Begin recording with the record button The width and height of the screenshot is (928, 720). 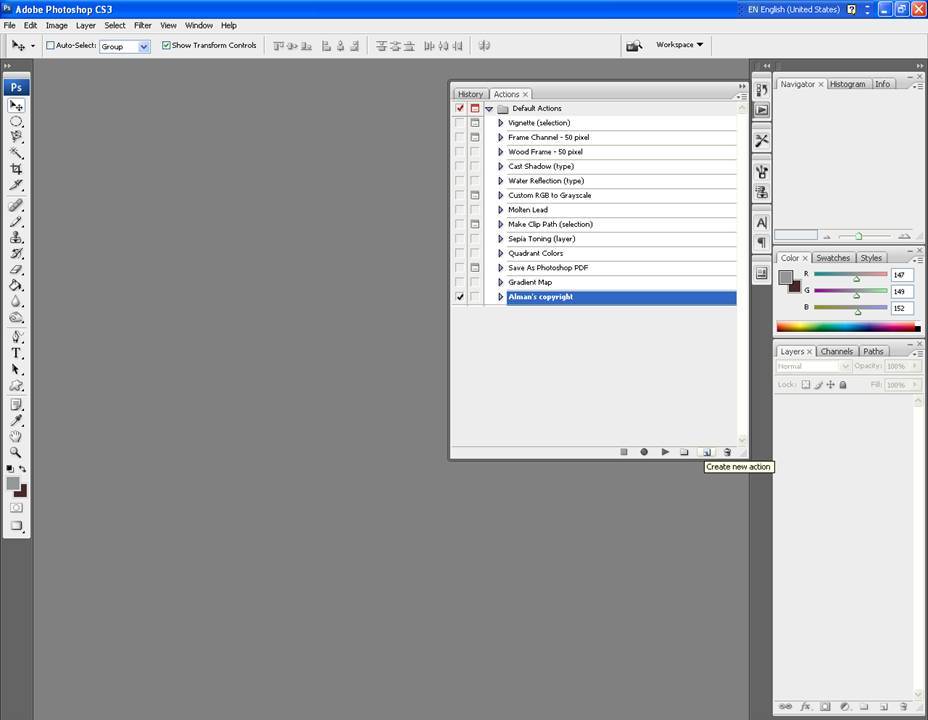point(644,452)
